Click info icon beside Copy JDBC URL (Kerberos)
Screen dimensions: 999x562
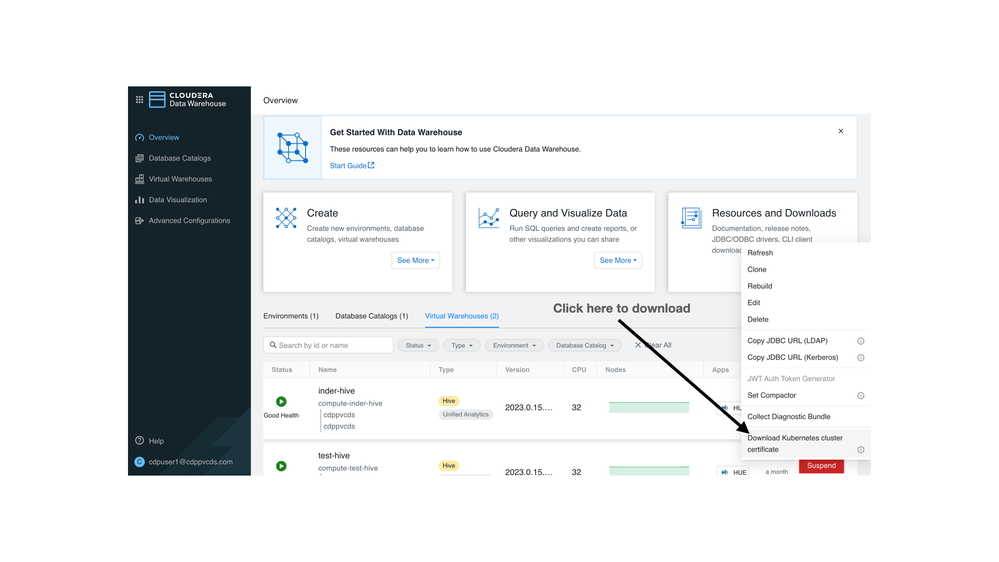pos(861,357)
